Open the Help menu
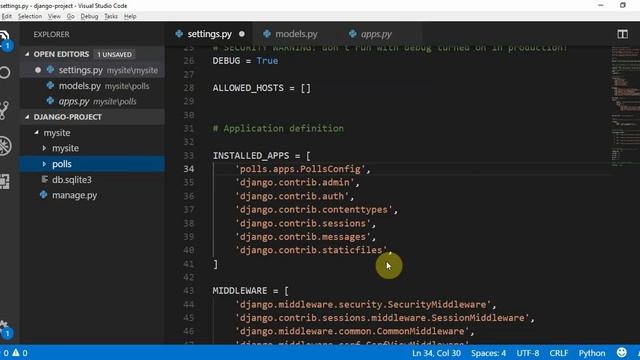Screen dimensions: 640x360 coord(130,16)
